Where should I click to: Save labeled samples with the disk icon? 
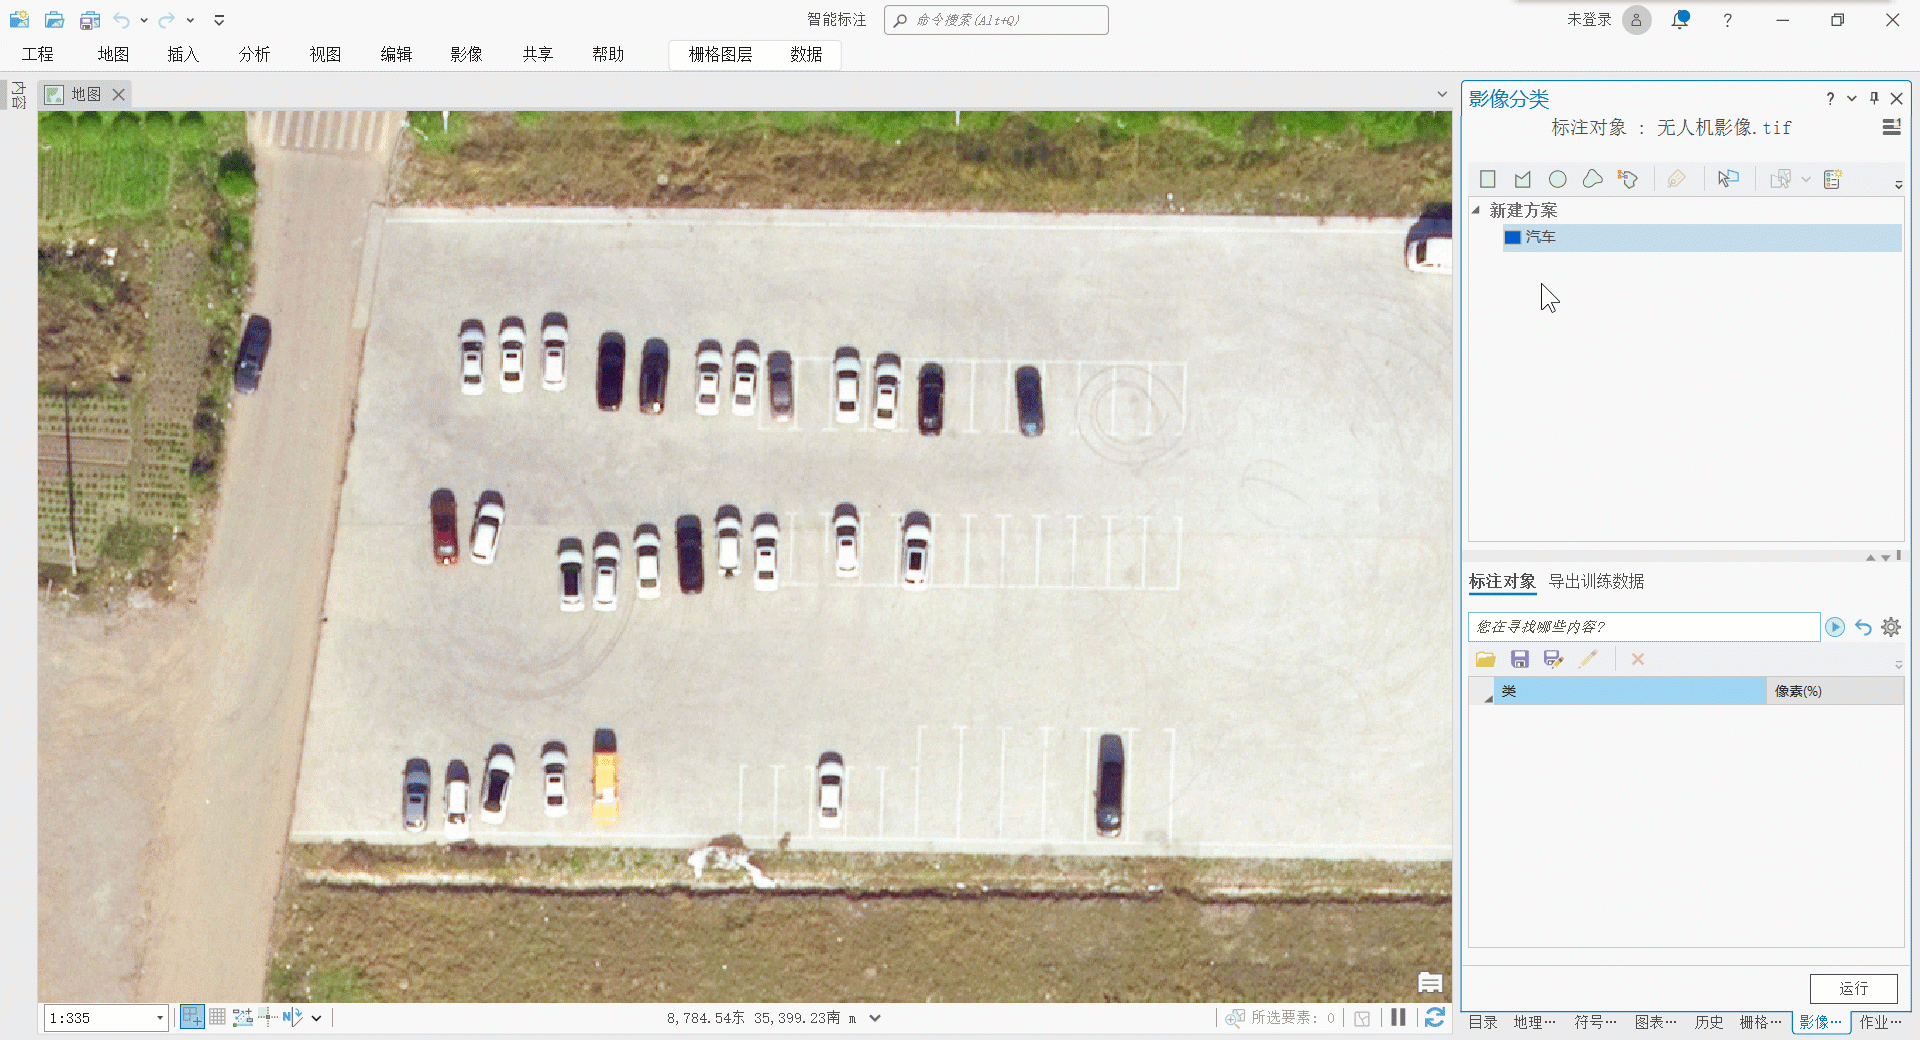pos(1520,659)
